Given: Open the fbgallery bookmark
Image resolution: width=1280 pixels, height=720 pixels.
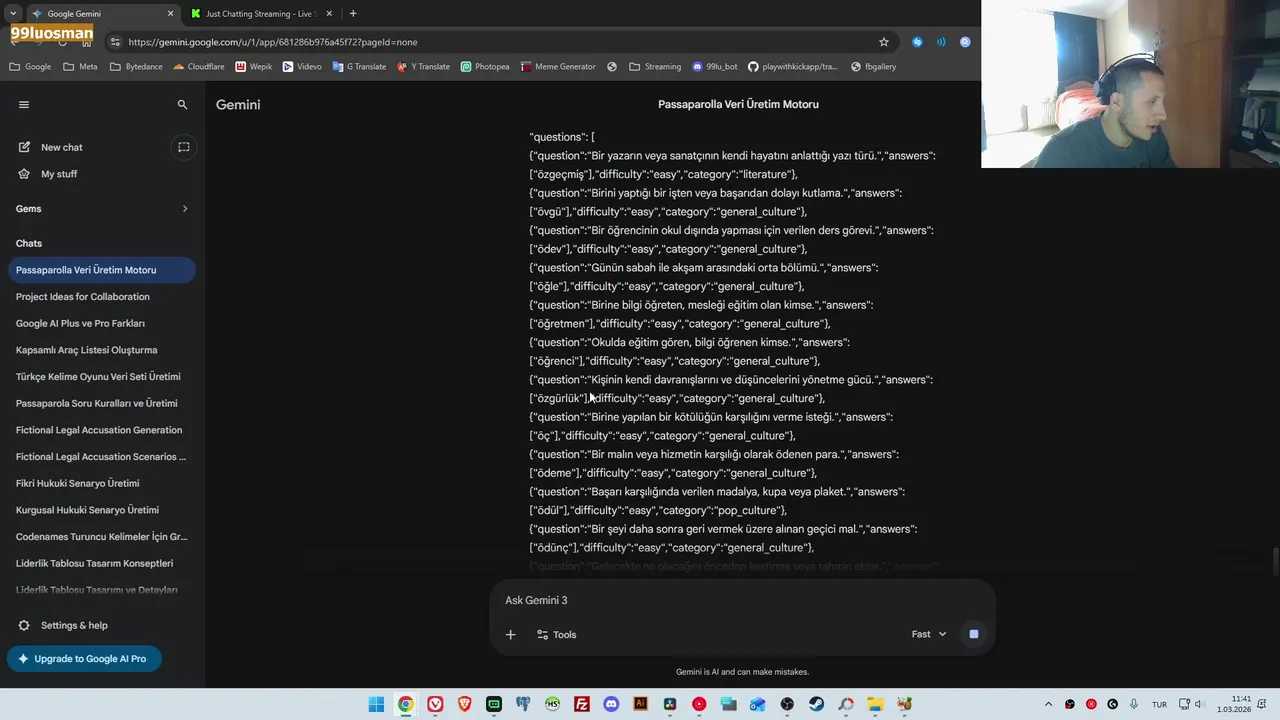Looking at the screenshot, I should 873,67.
